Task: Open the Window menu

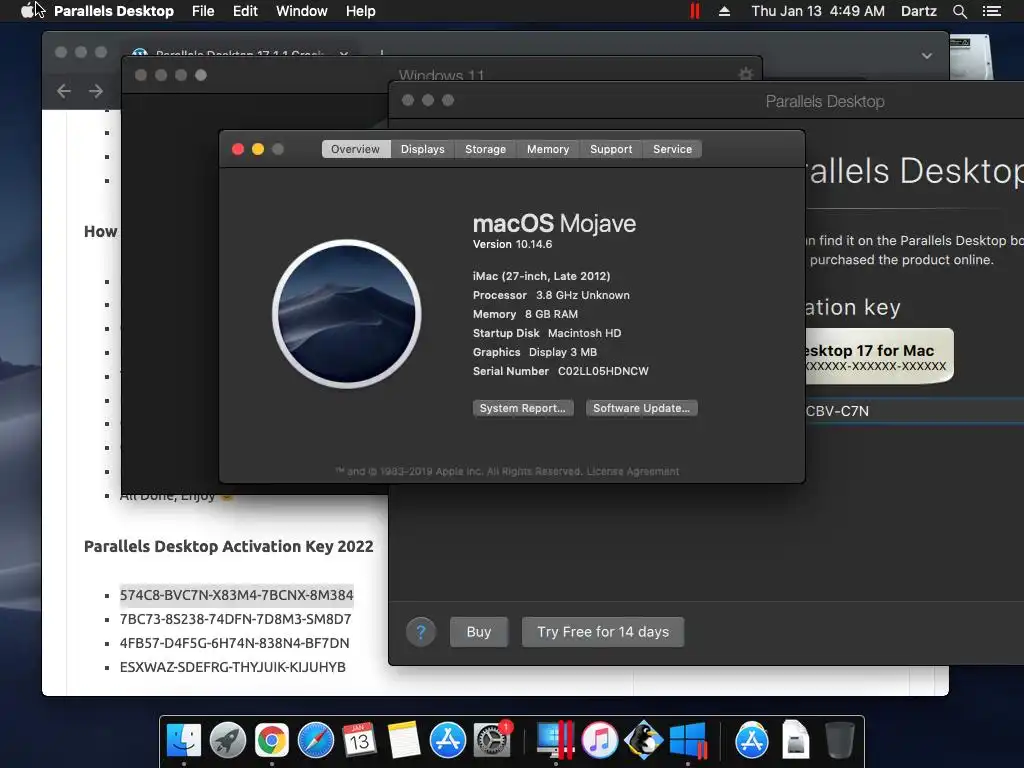Action: click(302, 11)
